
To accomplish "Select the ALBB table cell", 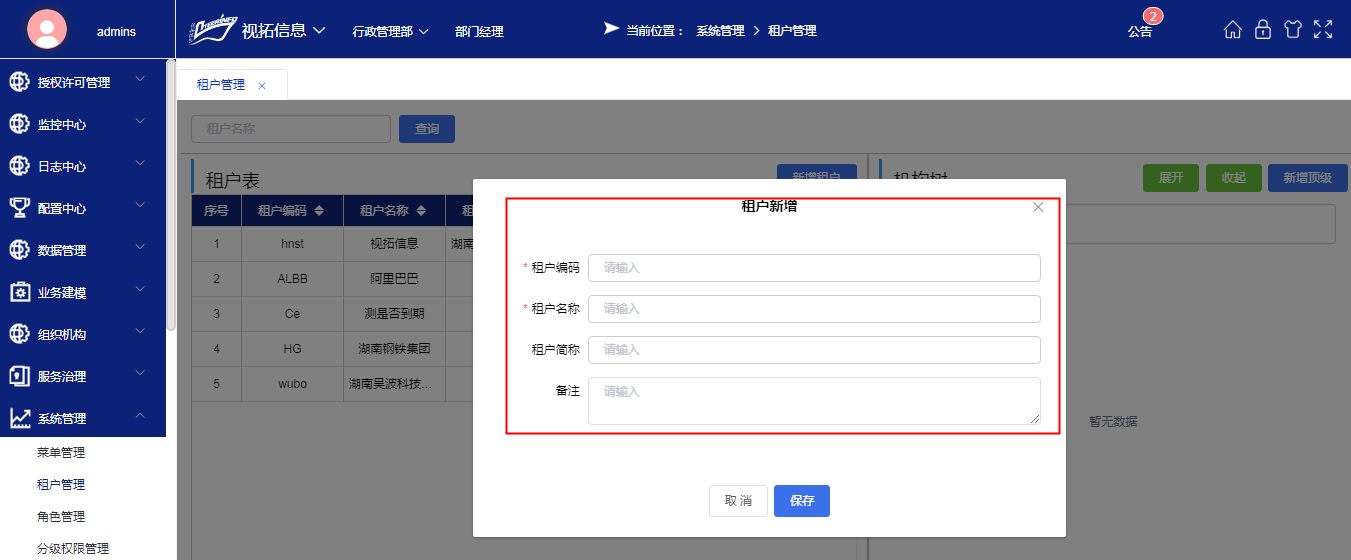I will [292, 279].
